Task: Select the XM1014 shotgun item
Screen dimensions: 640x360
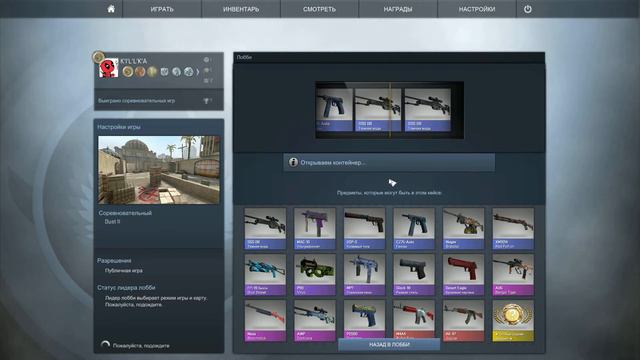Action: pyautogui.click(x=513, y=229)
